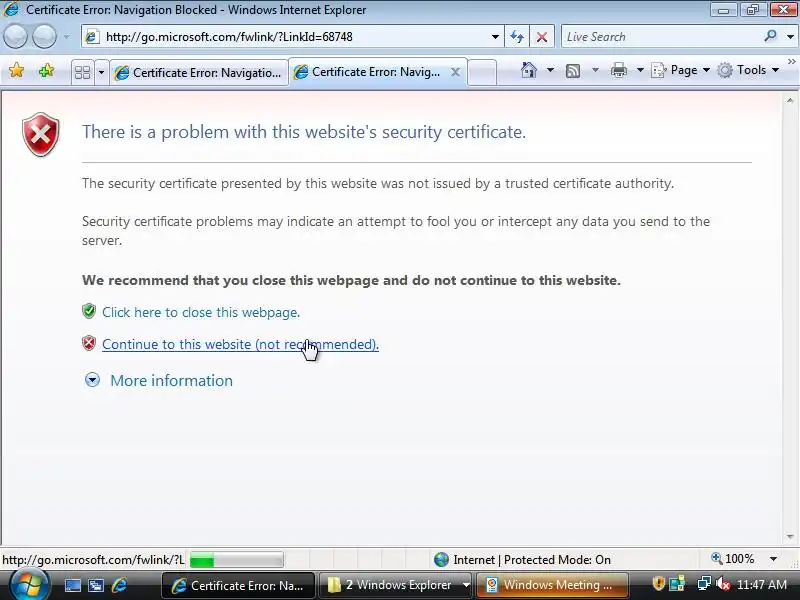Open the search provider options dropdown
The image size is (800, 600).
tap(790, 37)
